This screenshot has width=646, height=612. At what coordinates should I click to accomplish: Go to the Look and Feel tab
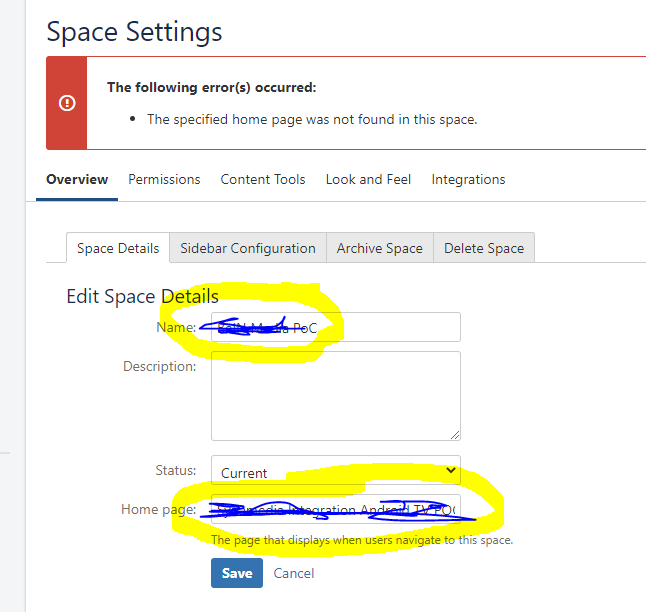[368, 179]
